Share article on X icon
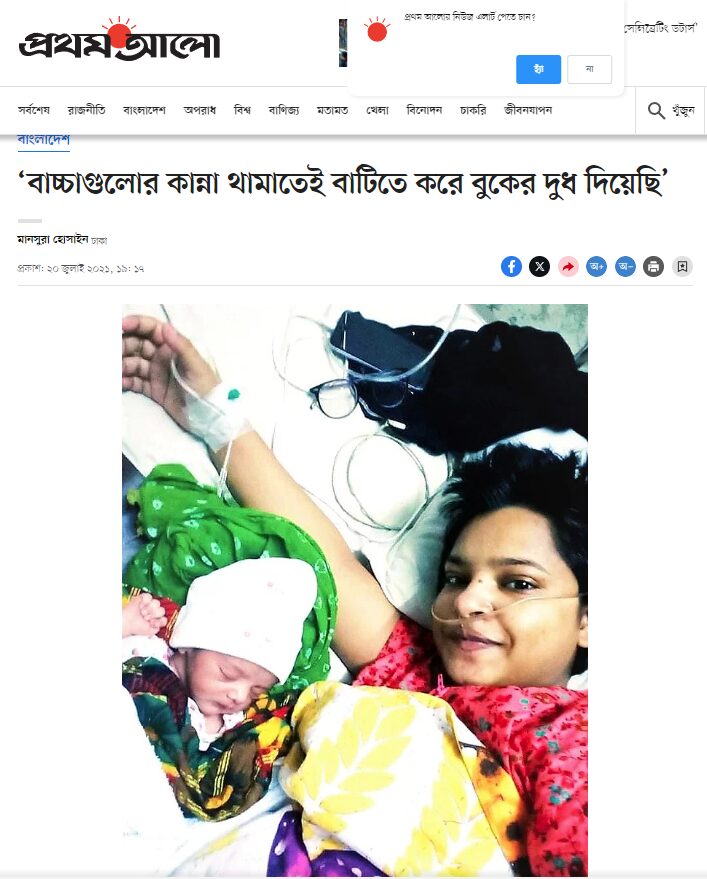Image resolution: width=707 pixels, height=879 pixels. tap(539, 266)
